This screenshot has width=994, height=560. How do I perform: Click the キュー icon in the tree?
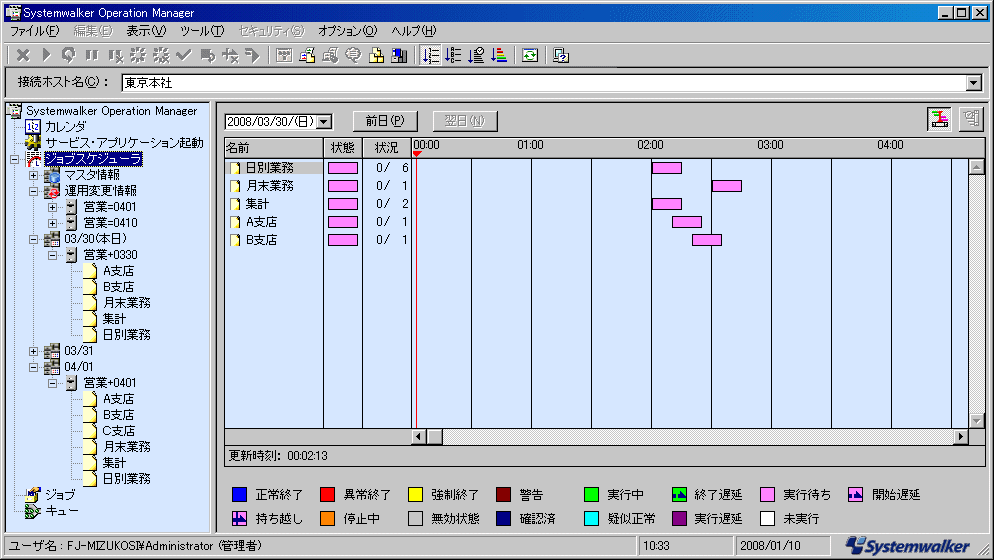(x=32, y=511)
